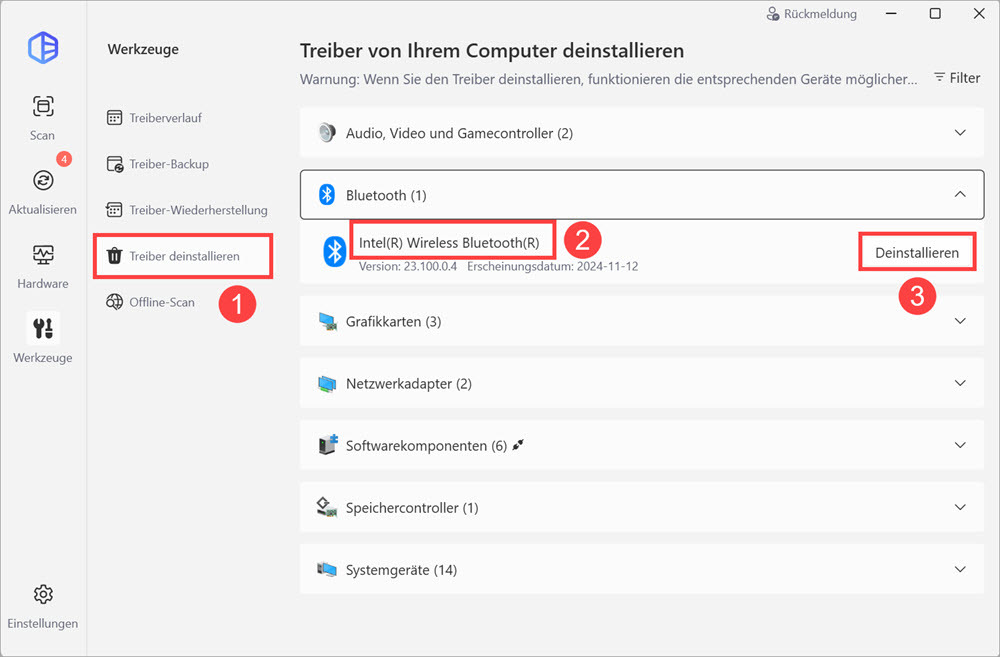Screen dimensions: 1000x657
Task: Close the Driver Easy window
Action: pyautogui.click(x=979, y=13)
